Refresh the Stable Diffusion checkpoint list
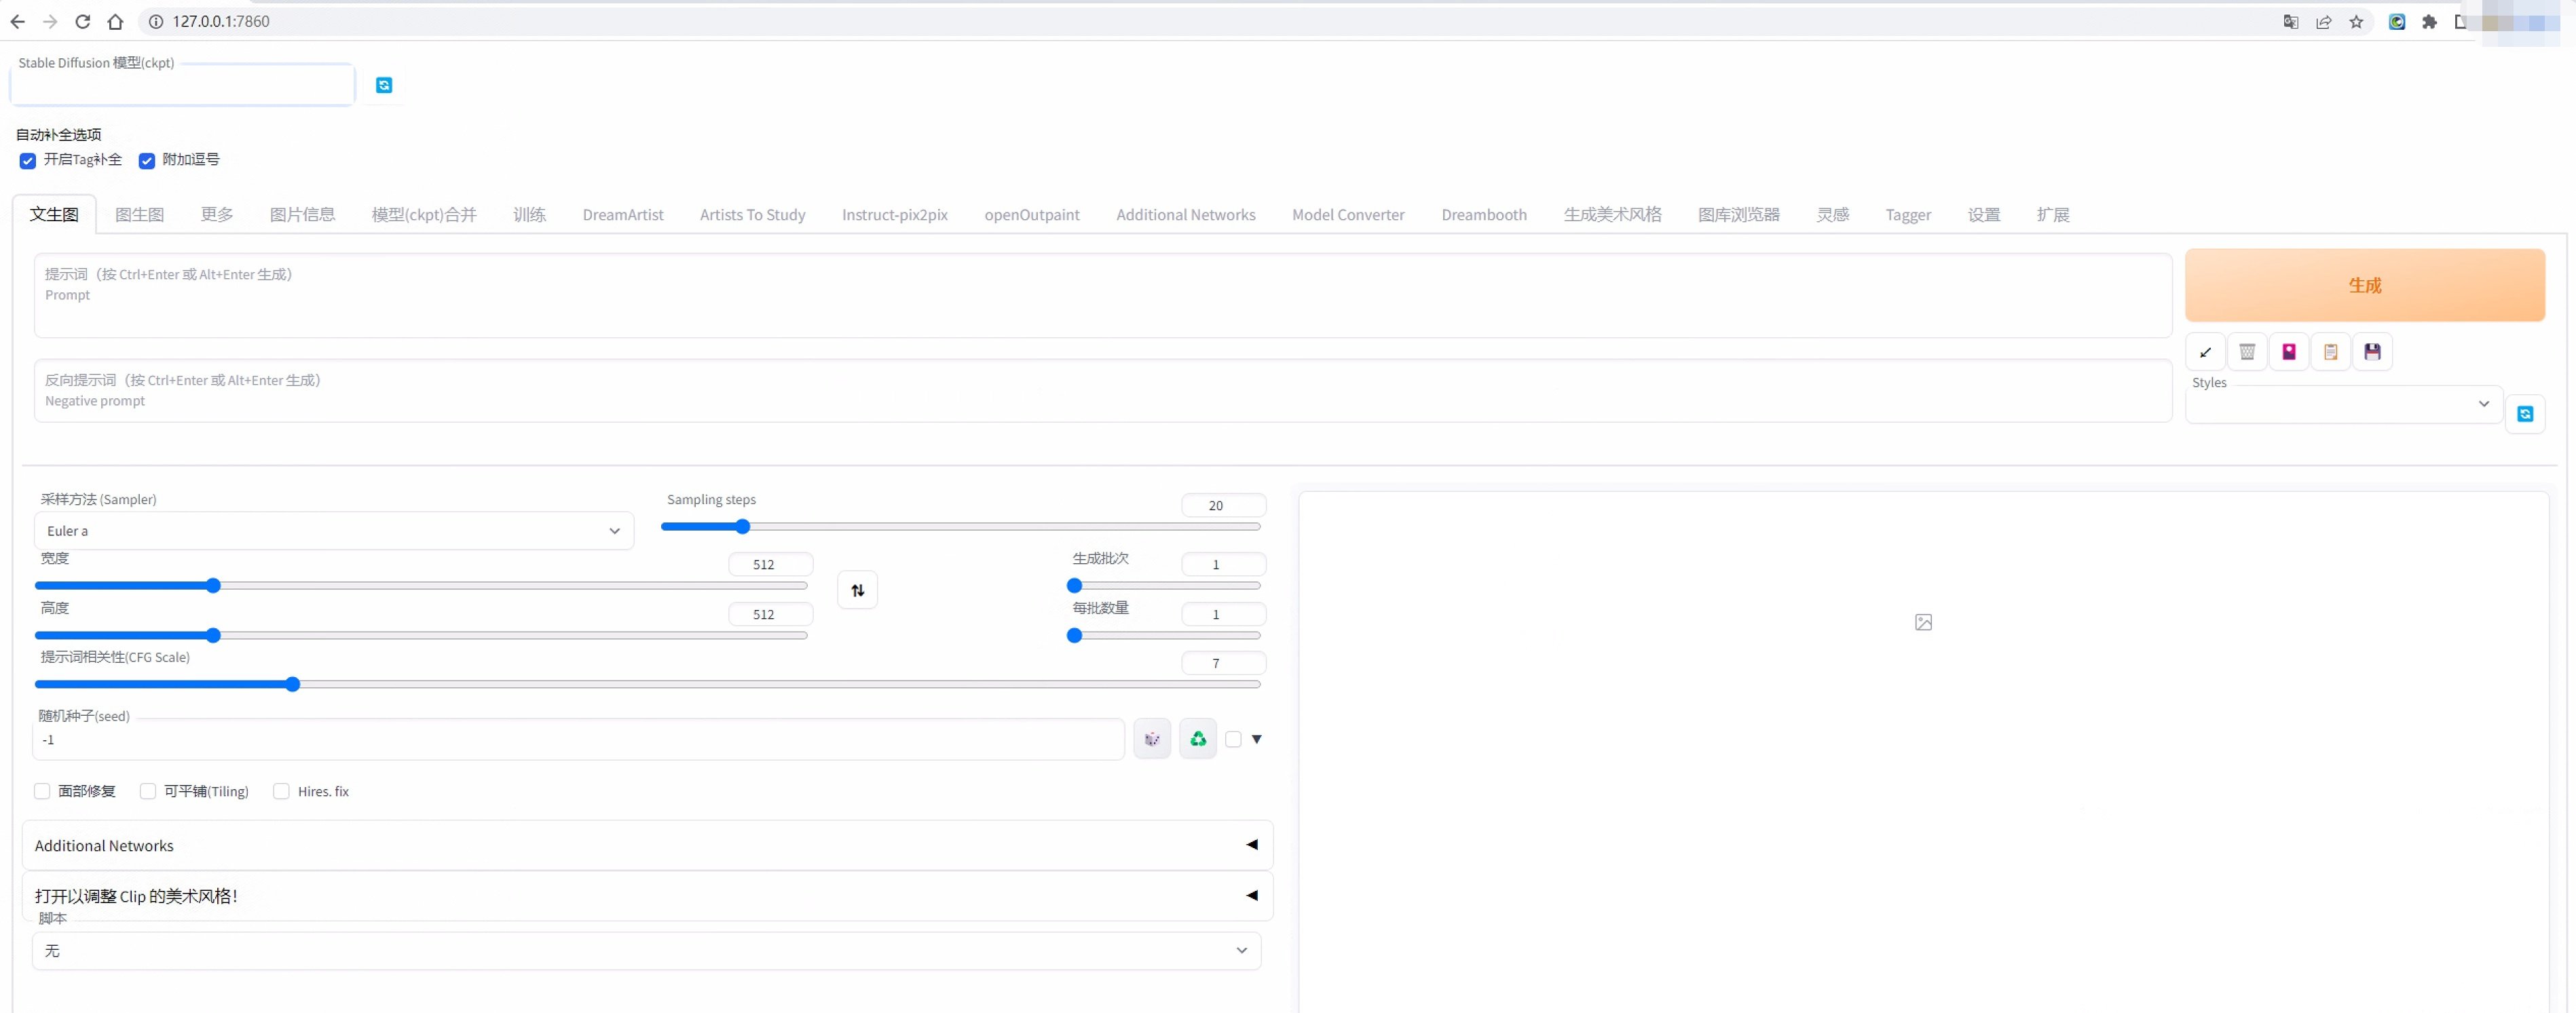This screenshot has width=2576, height=1013. click(x=384, y=86)
